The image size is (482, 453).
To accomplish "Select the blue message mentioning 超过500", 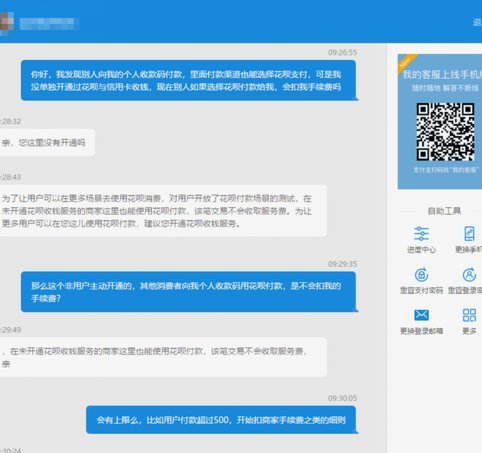I will (221, 420).
